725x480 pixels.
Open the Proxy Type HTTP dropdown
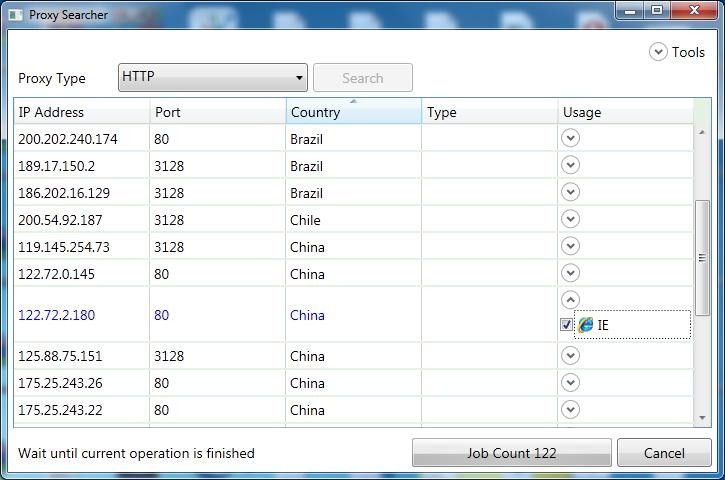[x=213, y=78]
